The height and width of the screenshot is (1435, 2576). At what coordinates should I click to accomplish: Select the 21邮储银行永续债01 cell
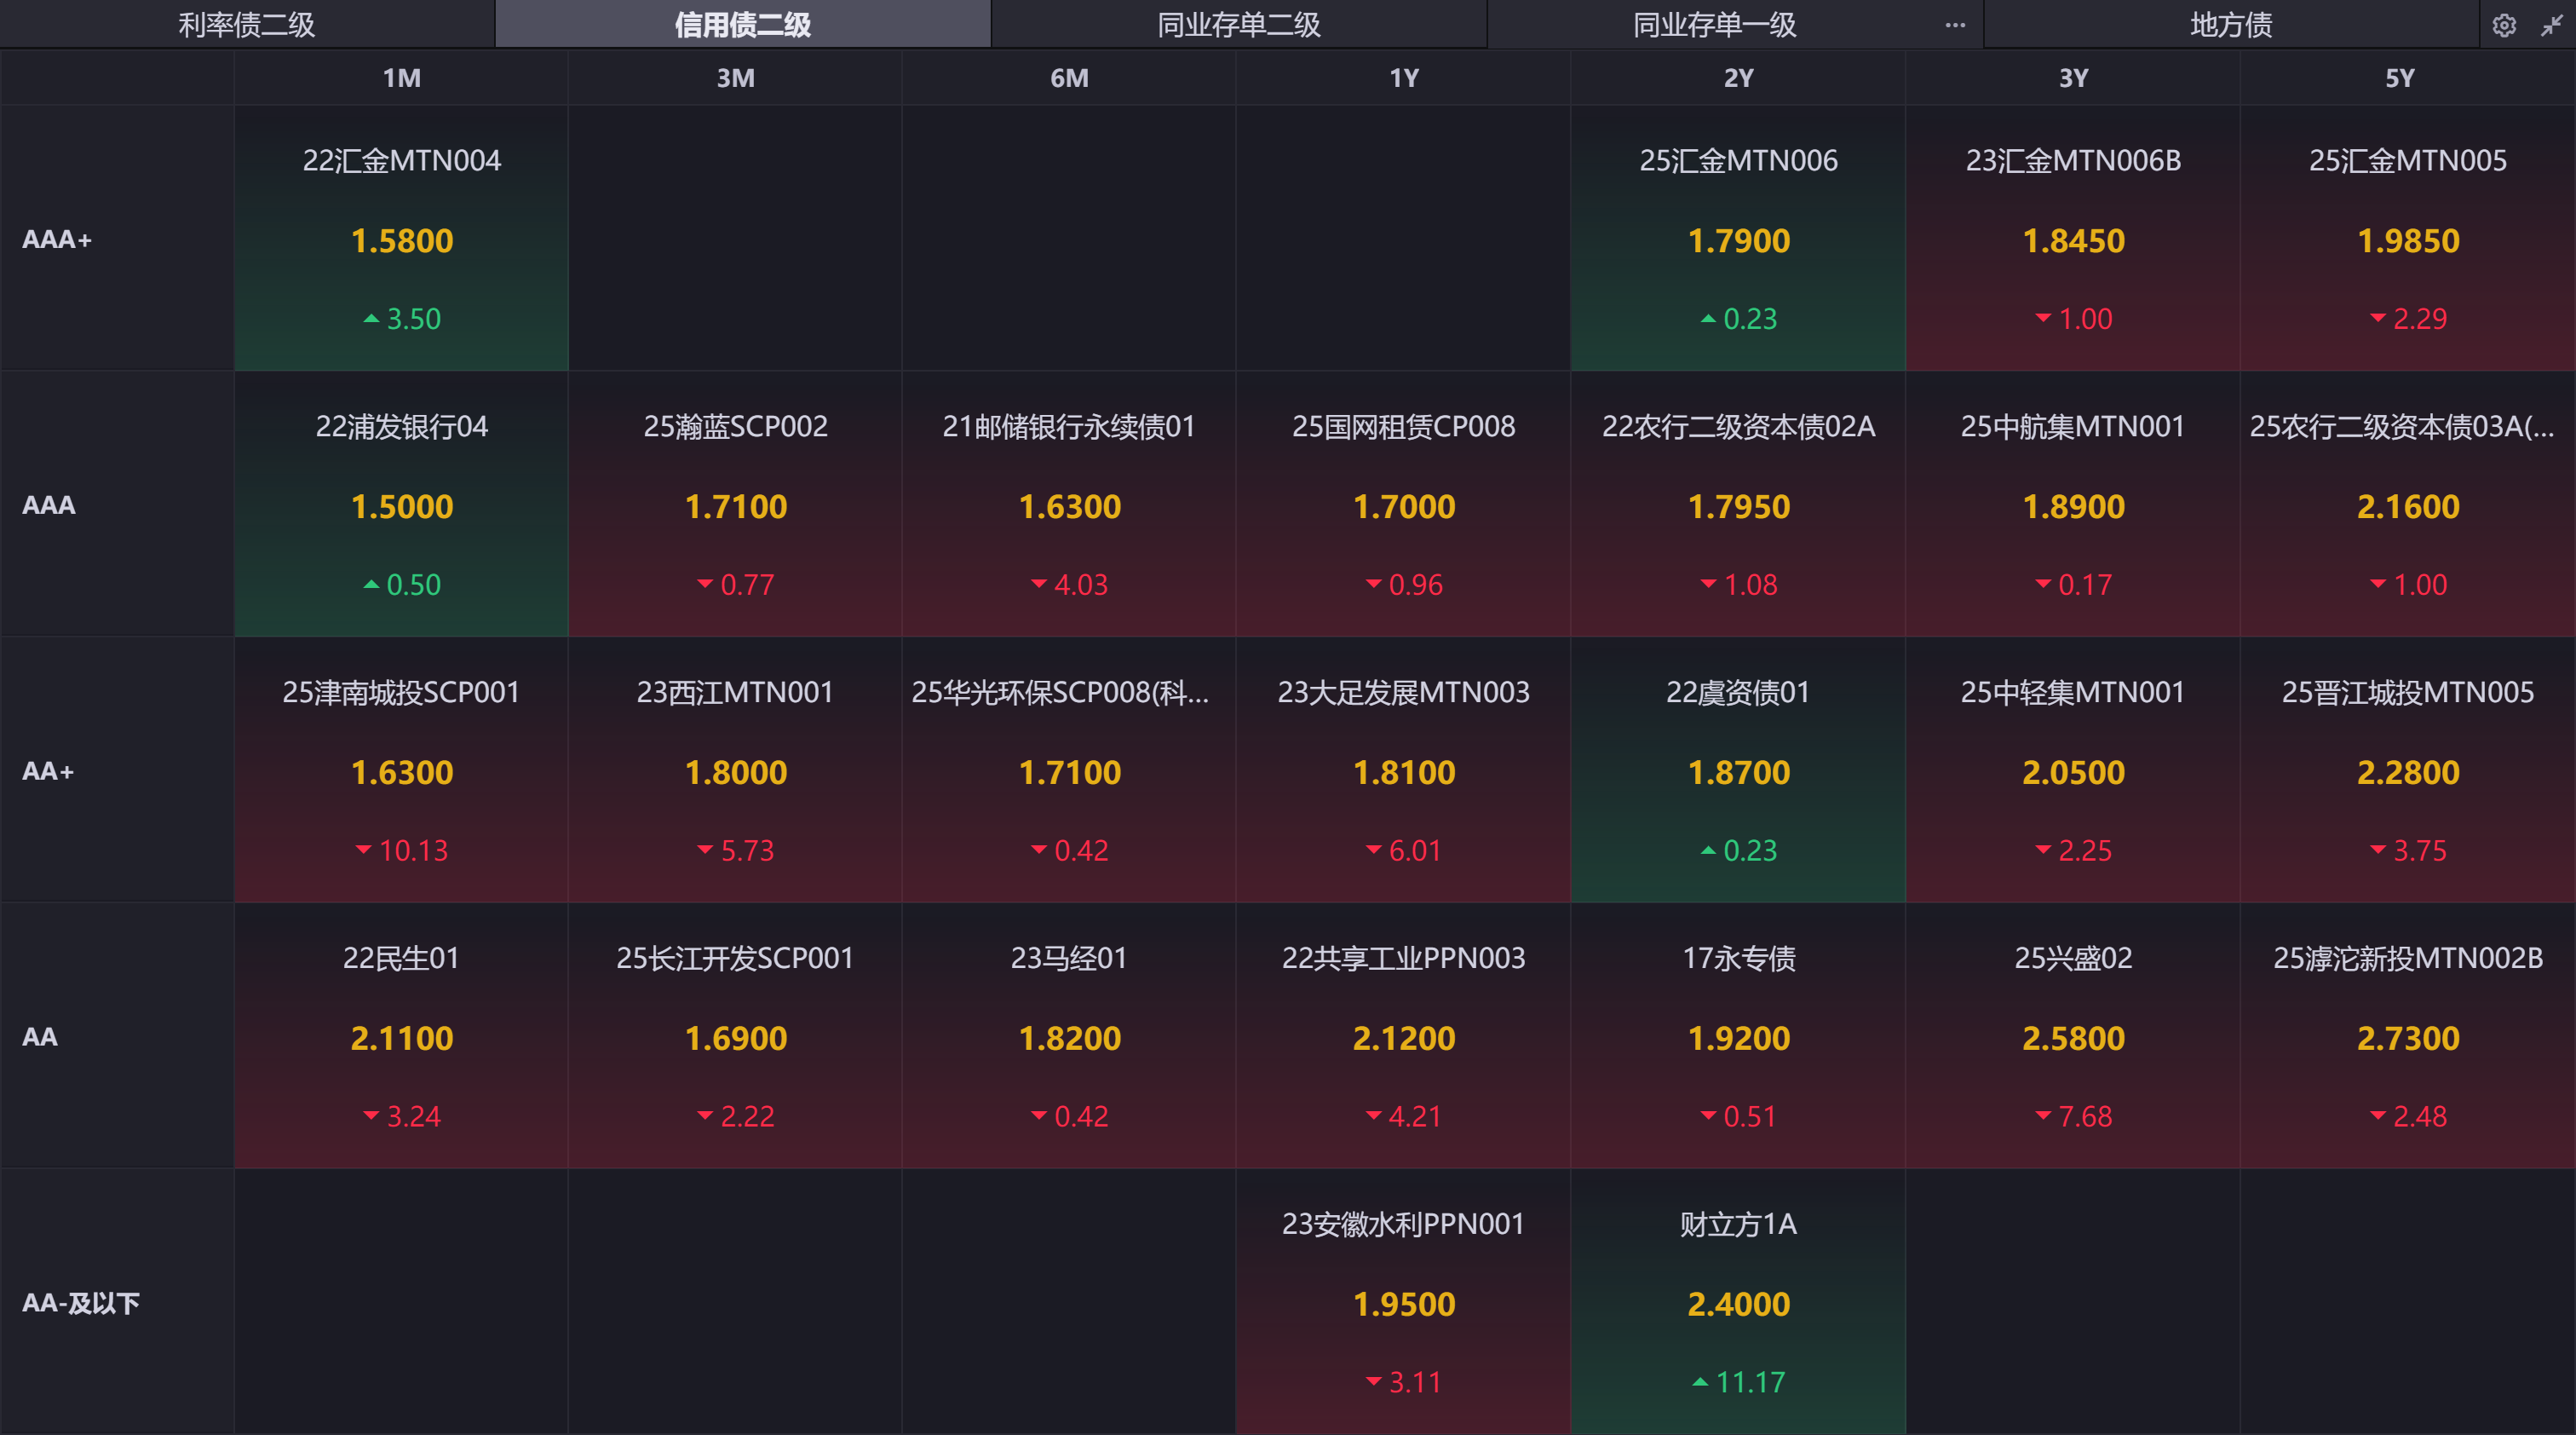click(1069, 505)
